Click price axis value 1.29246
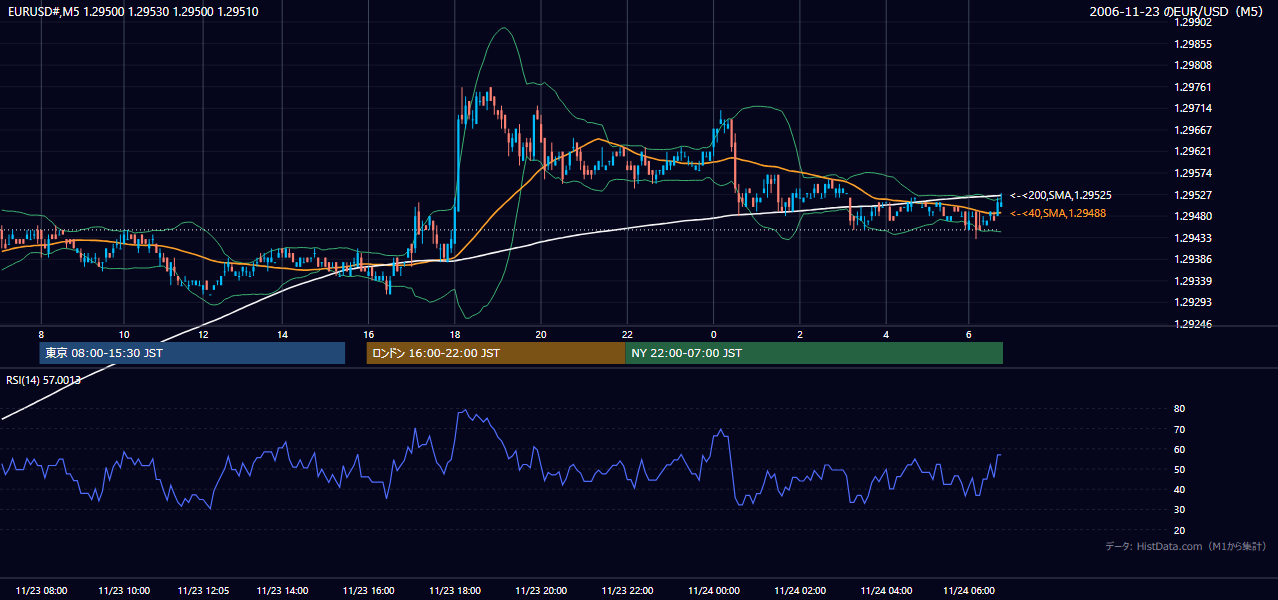Image resolution: width=1278 pixels, height=600 pixels. click(1193, 324)
